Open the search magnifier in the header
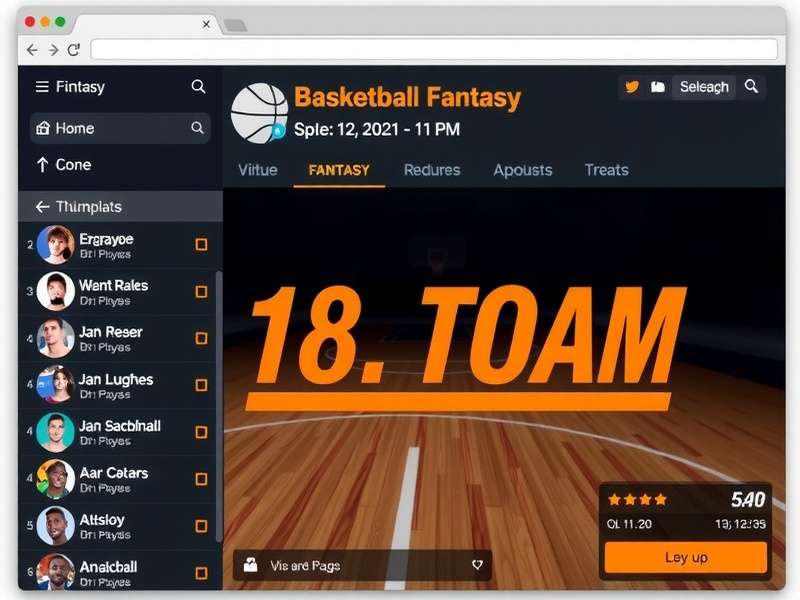 751,88
